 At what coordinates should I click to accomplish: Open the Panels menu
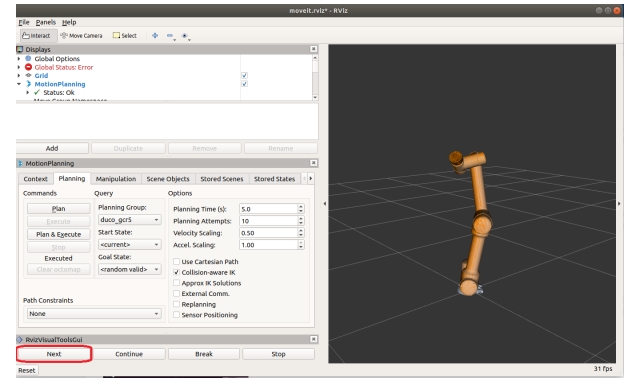click(46, 22)
